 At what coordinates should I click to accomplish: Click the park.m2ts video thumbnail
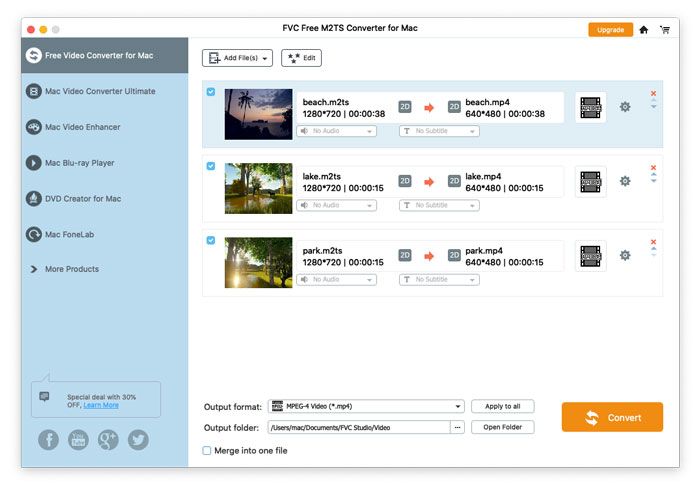pos(258,262)
